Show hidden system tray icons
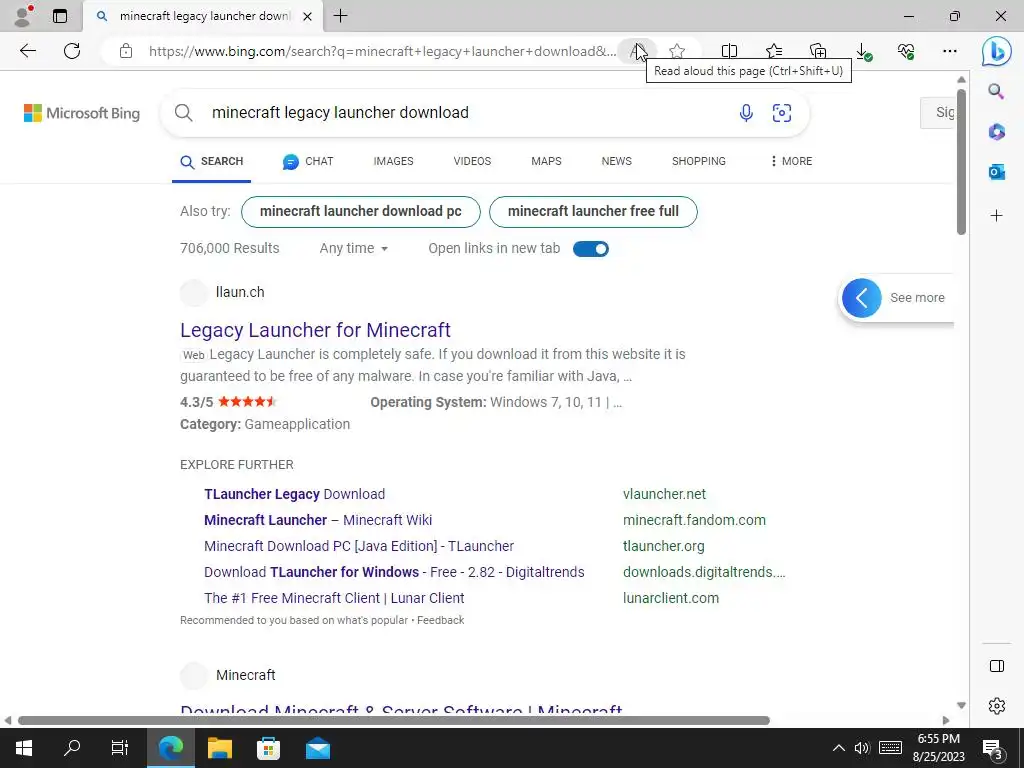Viewport: 1024px width, 768px height. 839,748
